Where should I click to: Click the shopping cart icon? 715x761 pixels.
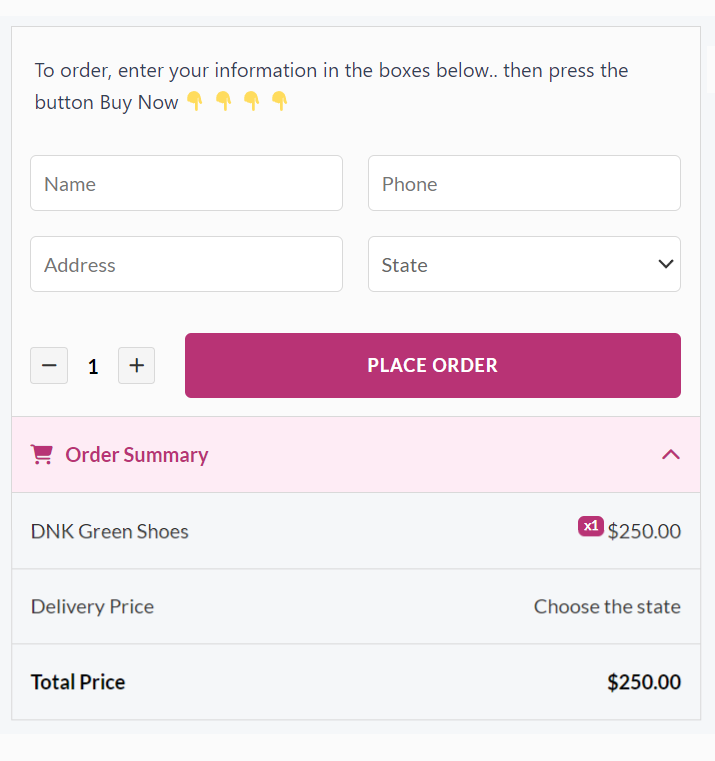pos(42,455)
